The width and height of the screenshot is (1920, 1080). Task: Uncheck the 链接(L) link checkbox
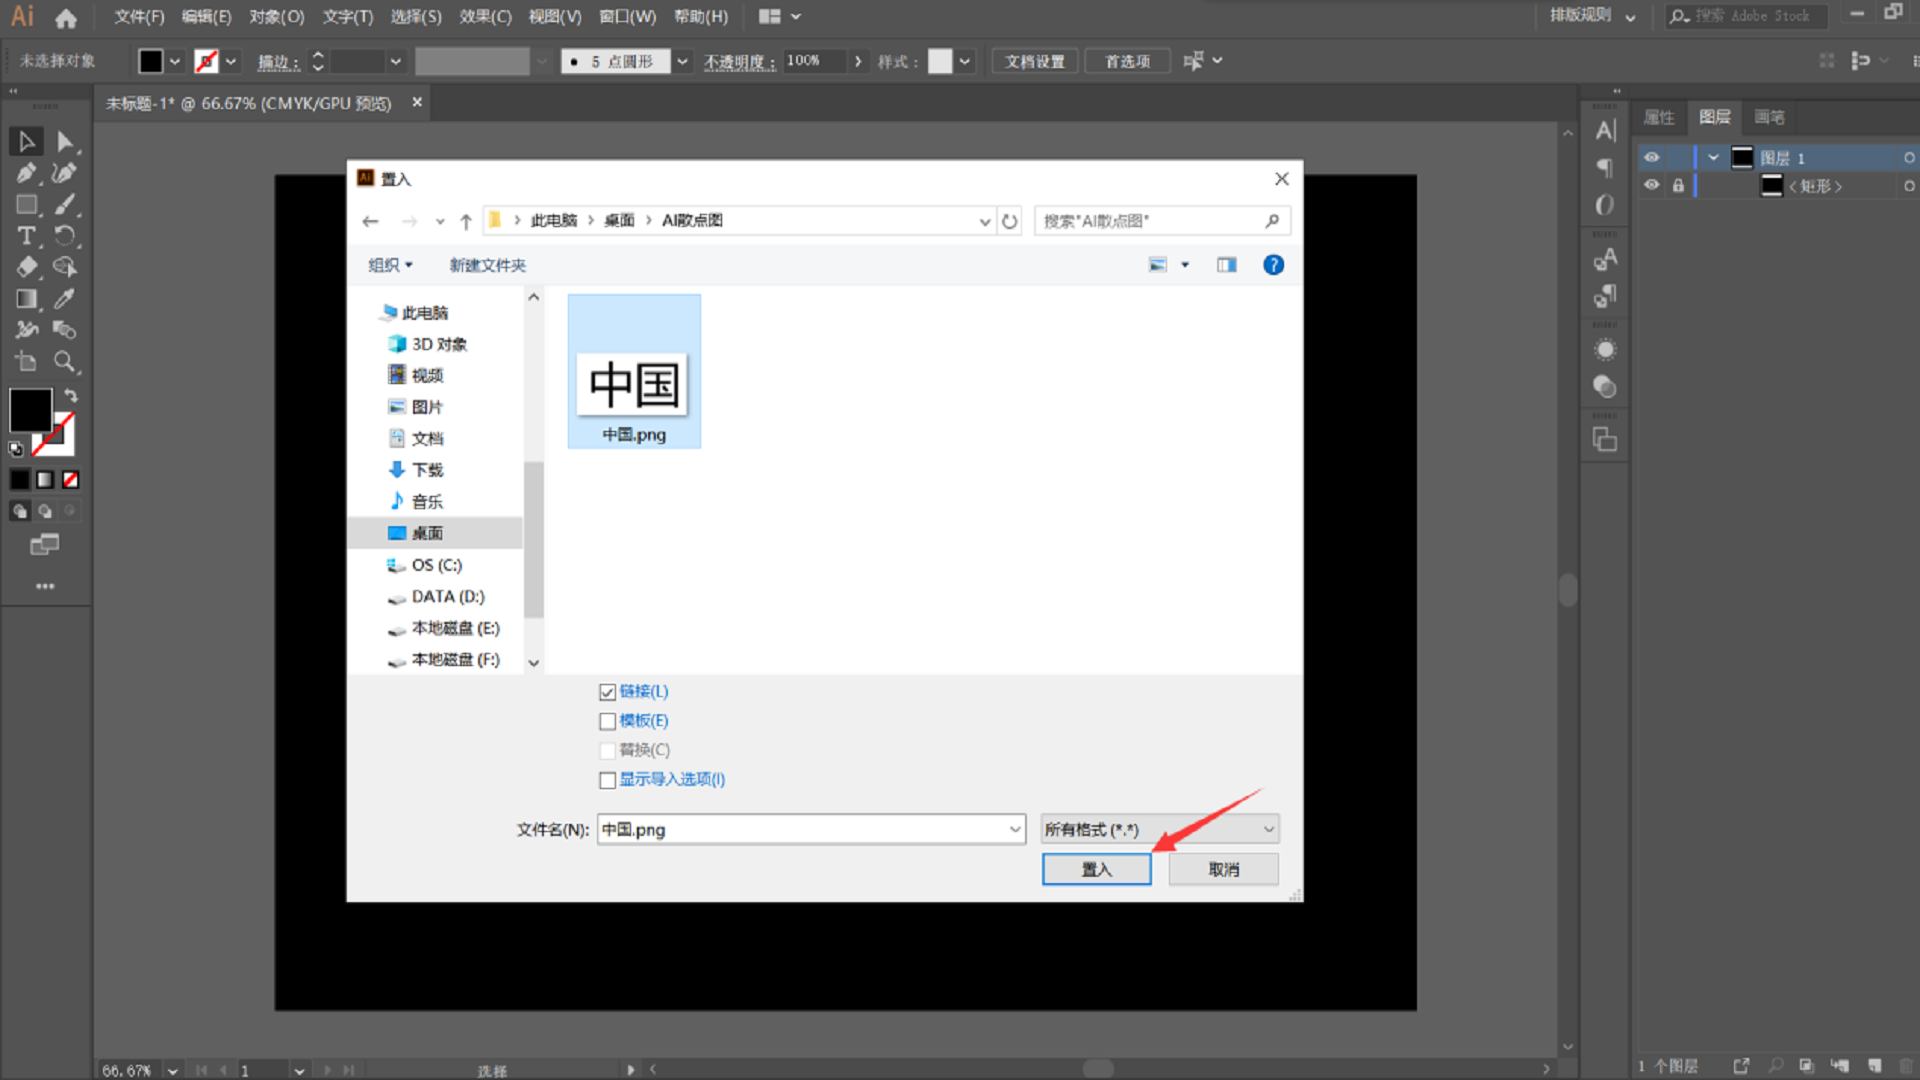click(x=607, y=692)
